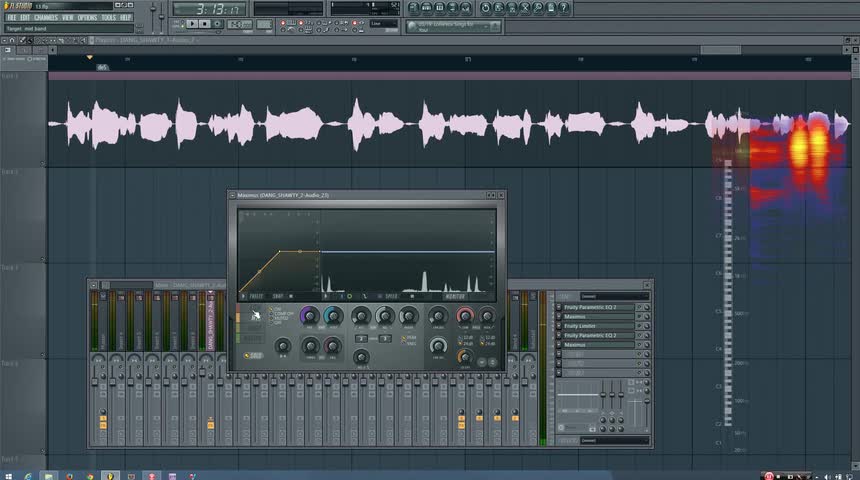Open the CHANNELS menu
Viewport: 860px width, 480px height.
46,17
